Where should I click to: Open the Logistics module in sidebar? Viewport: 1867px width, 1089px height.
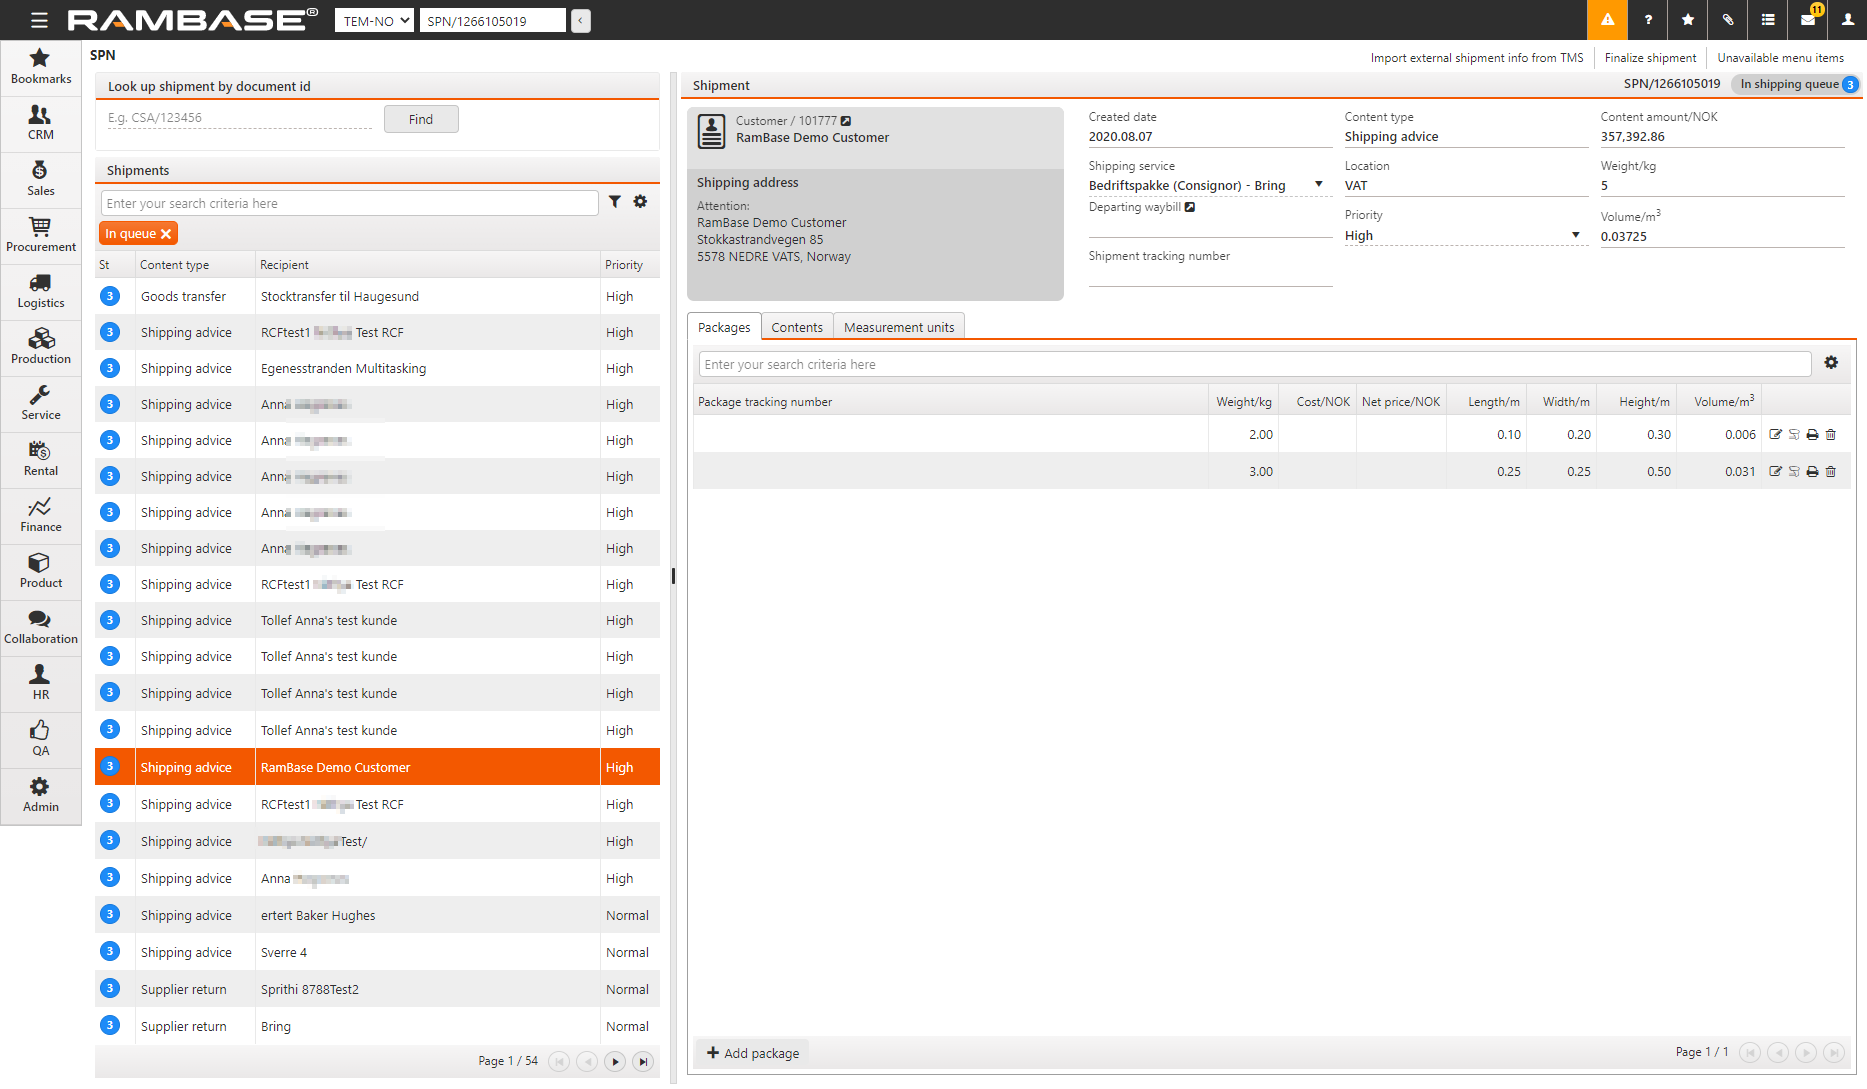40,291
